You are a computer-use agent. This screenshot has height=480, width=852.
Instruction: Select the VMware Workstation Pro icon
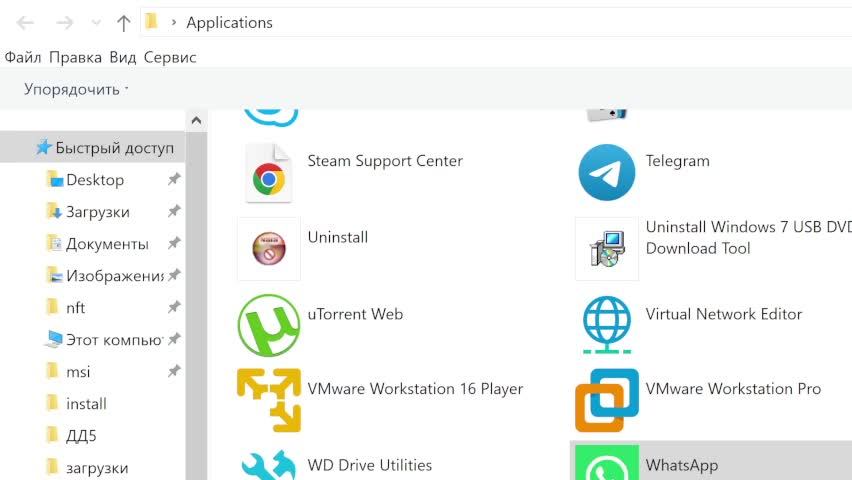(607, 401)
